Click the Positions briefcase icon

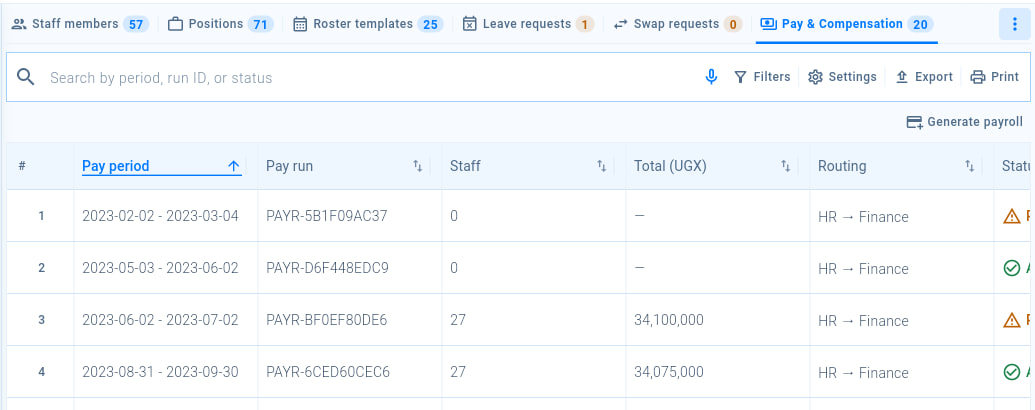[175, 24]
